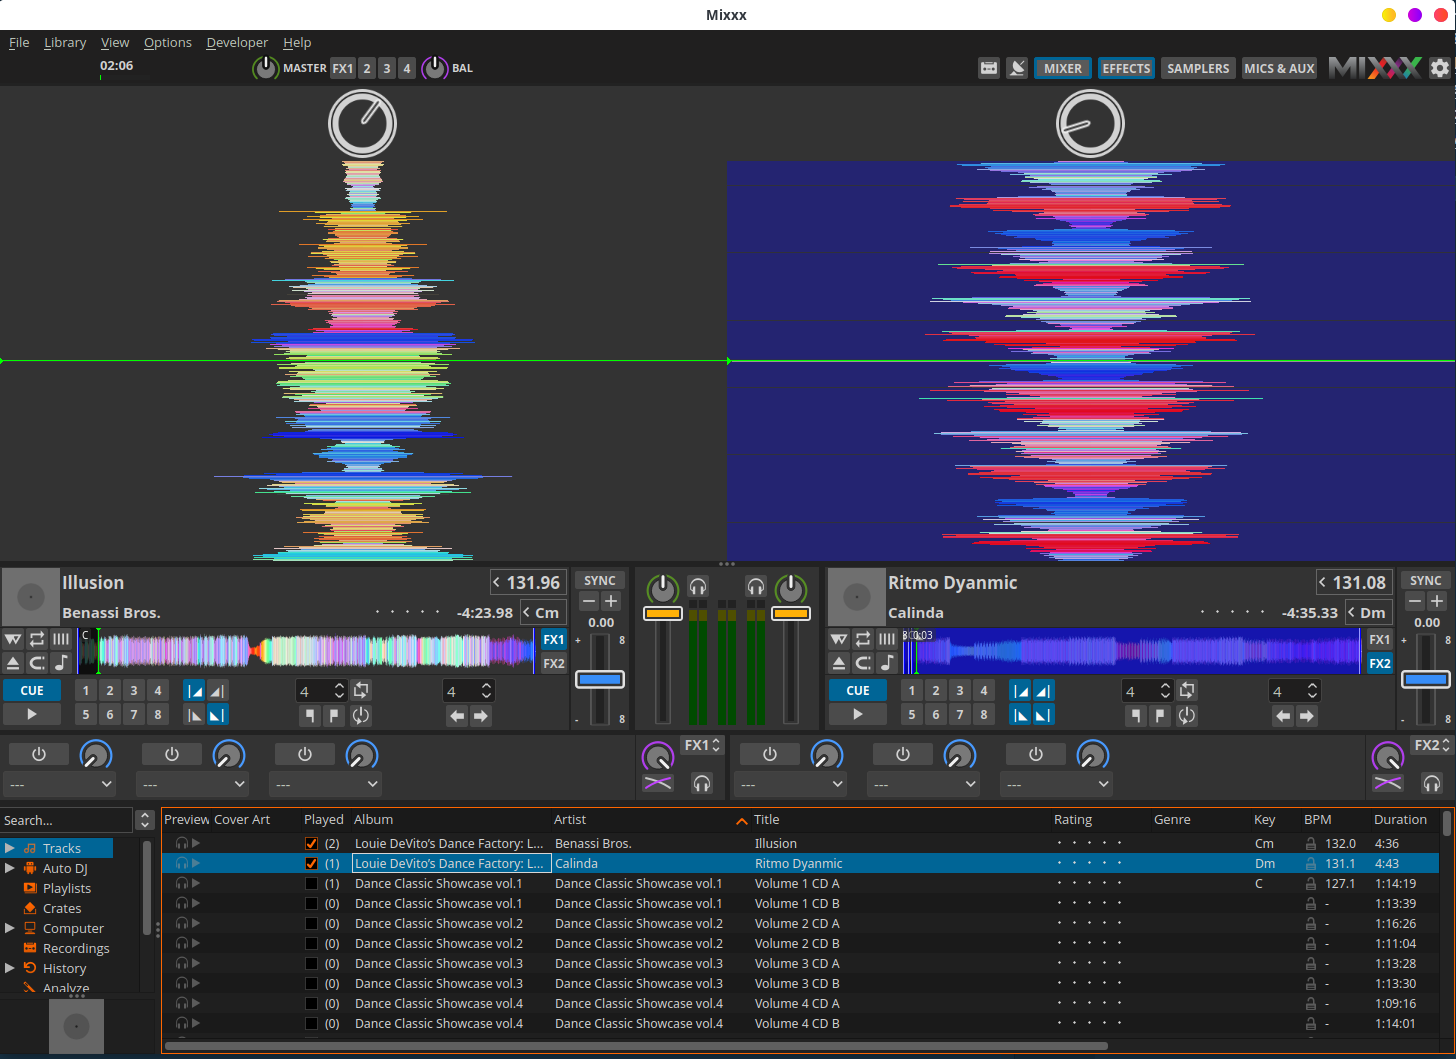
Task: Set loop-in marker on Ritmo Dyanmic deck
Action: pos(1135,715)
